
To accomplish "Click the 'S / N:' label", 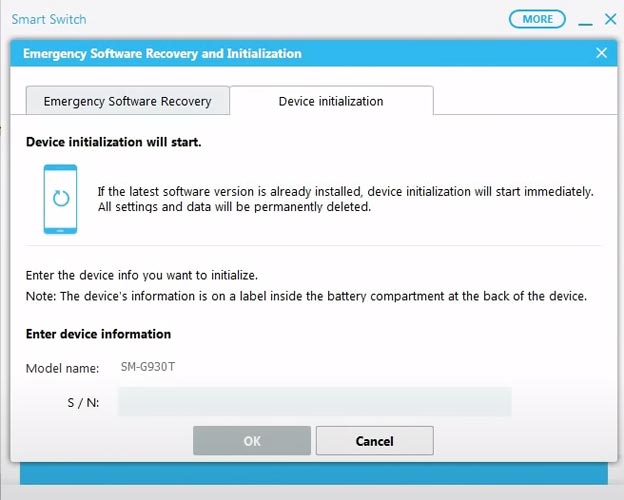I will (x=83, y=402).
